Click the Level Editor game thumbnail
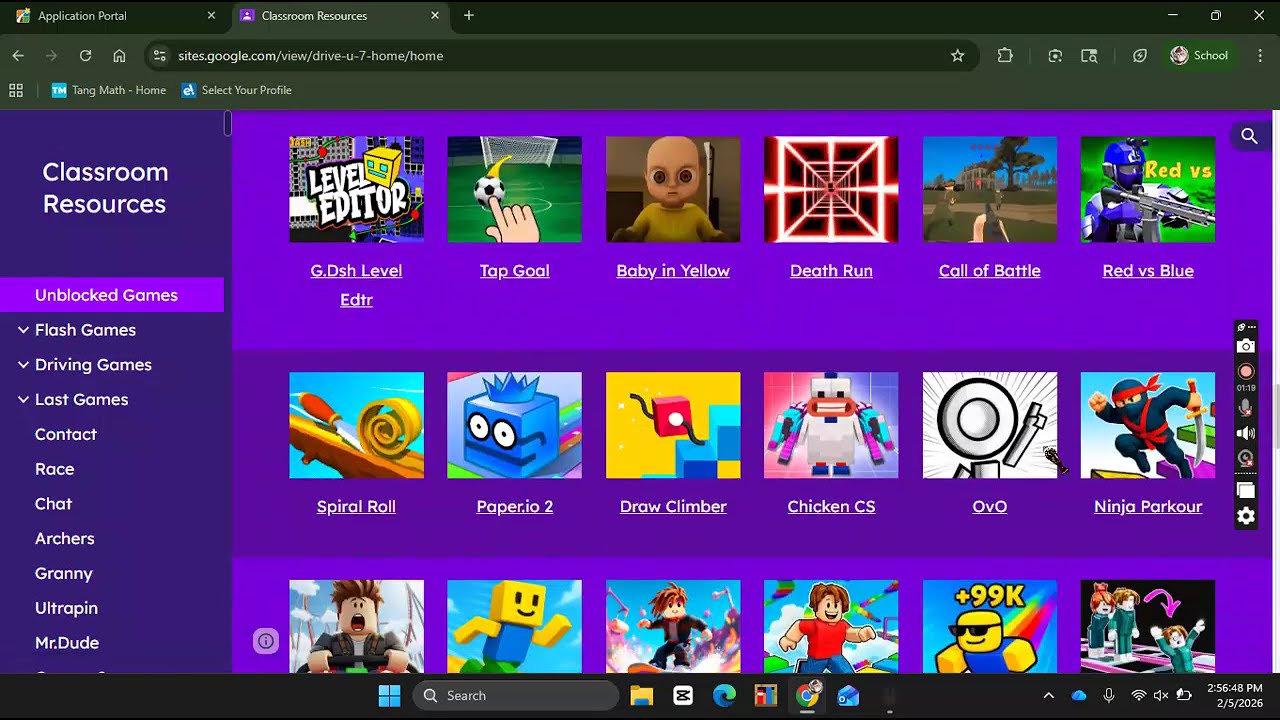Screen dimensions: 1280x720 tap(356, 189)
